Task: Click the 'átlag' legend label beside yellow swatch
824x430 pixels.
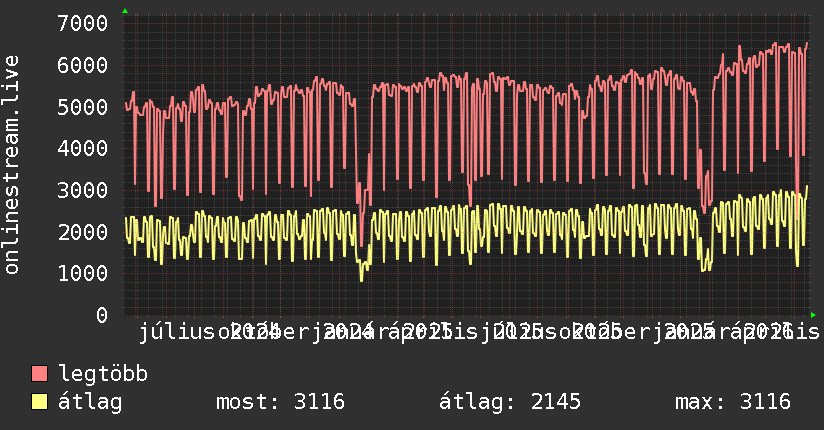Action: tap(90, 402)
